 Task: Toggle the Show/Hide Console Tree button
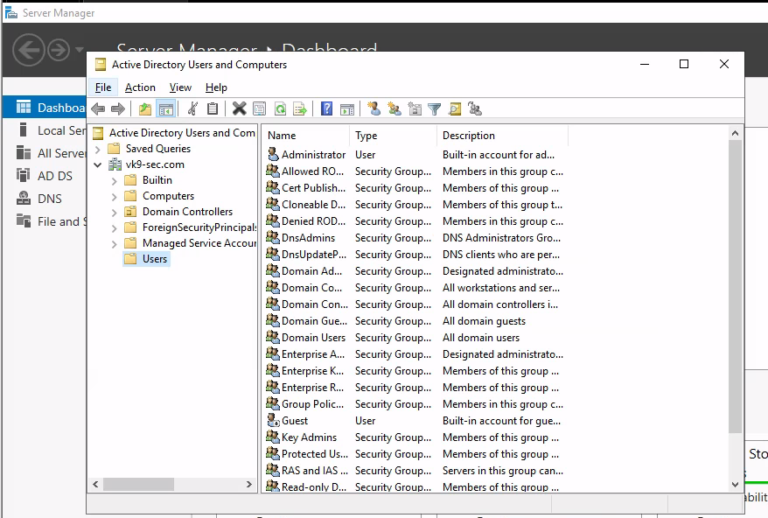coord(166,109)
